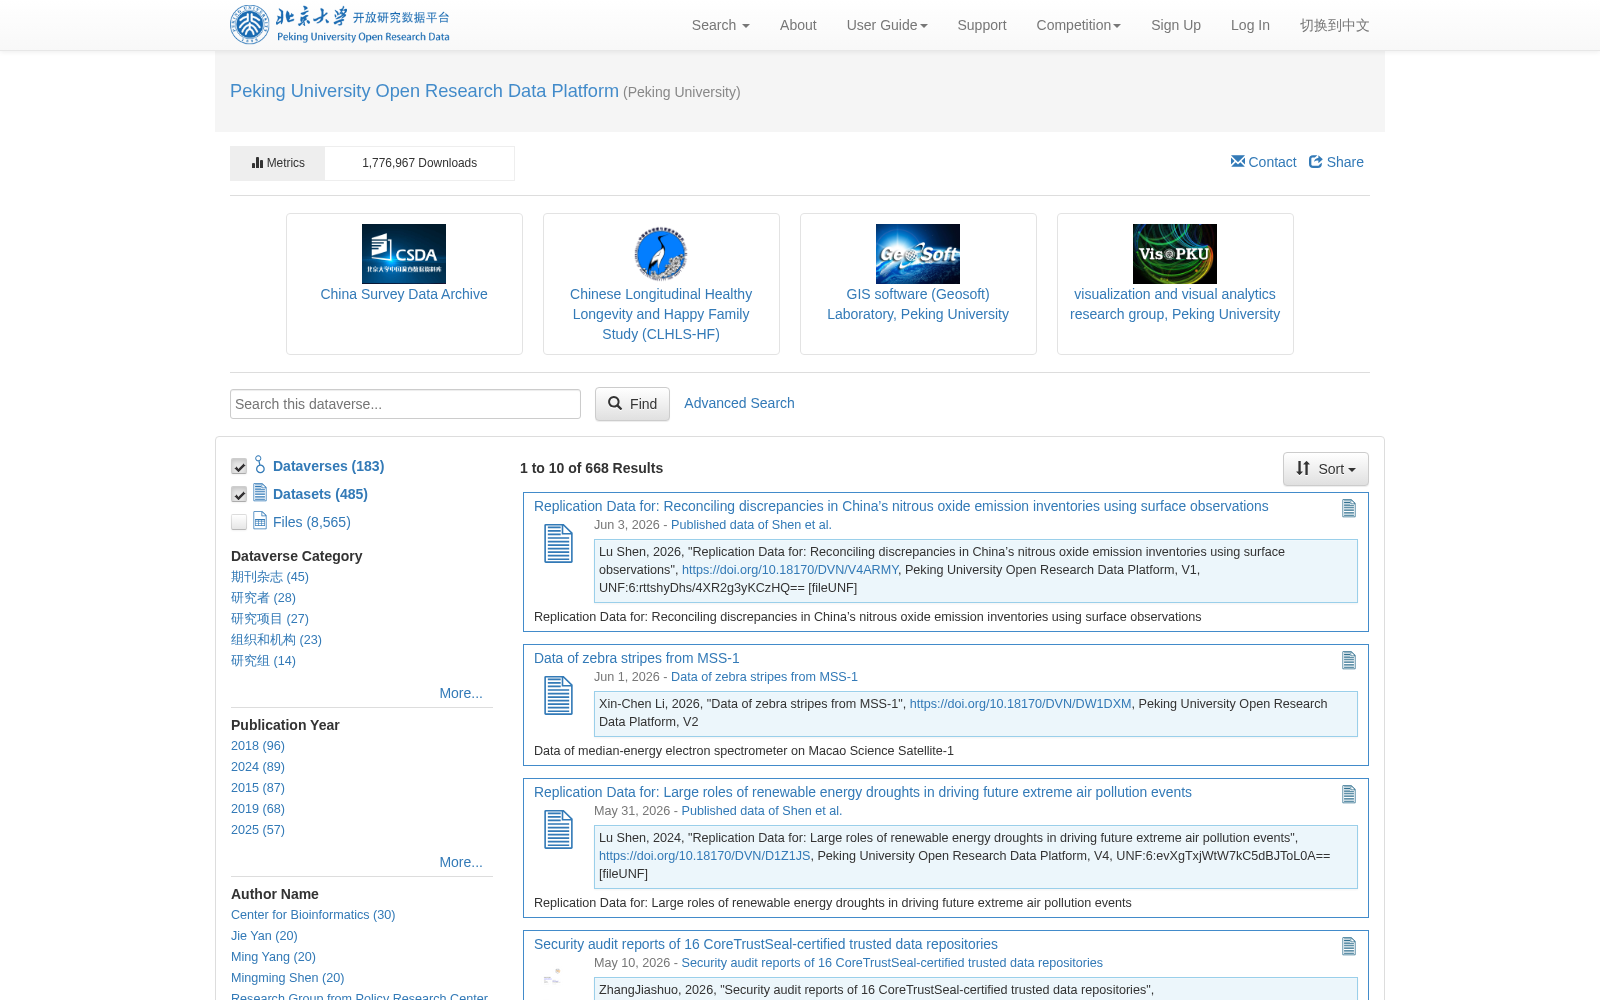
Task: Click the Datasets document icon in facets
Action: point(260,492)
